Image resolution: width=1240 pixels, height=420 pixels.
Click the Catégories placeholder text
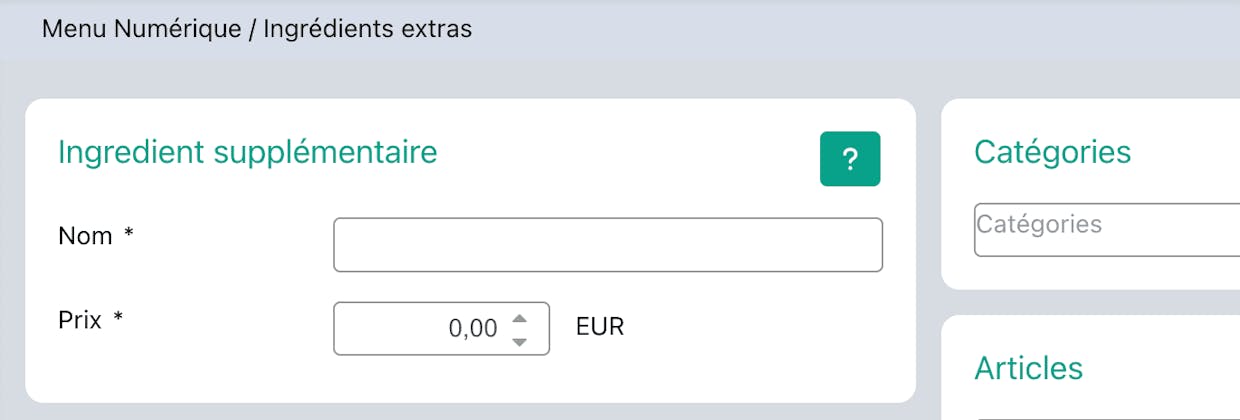tap(1039, 224)
